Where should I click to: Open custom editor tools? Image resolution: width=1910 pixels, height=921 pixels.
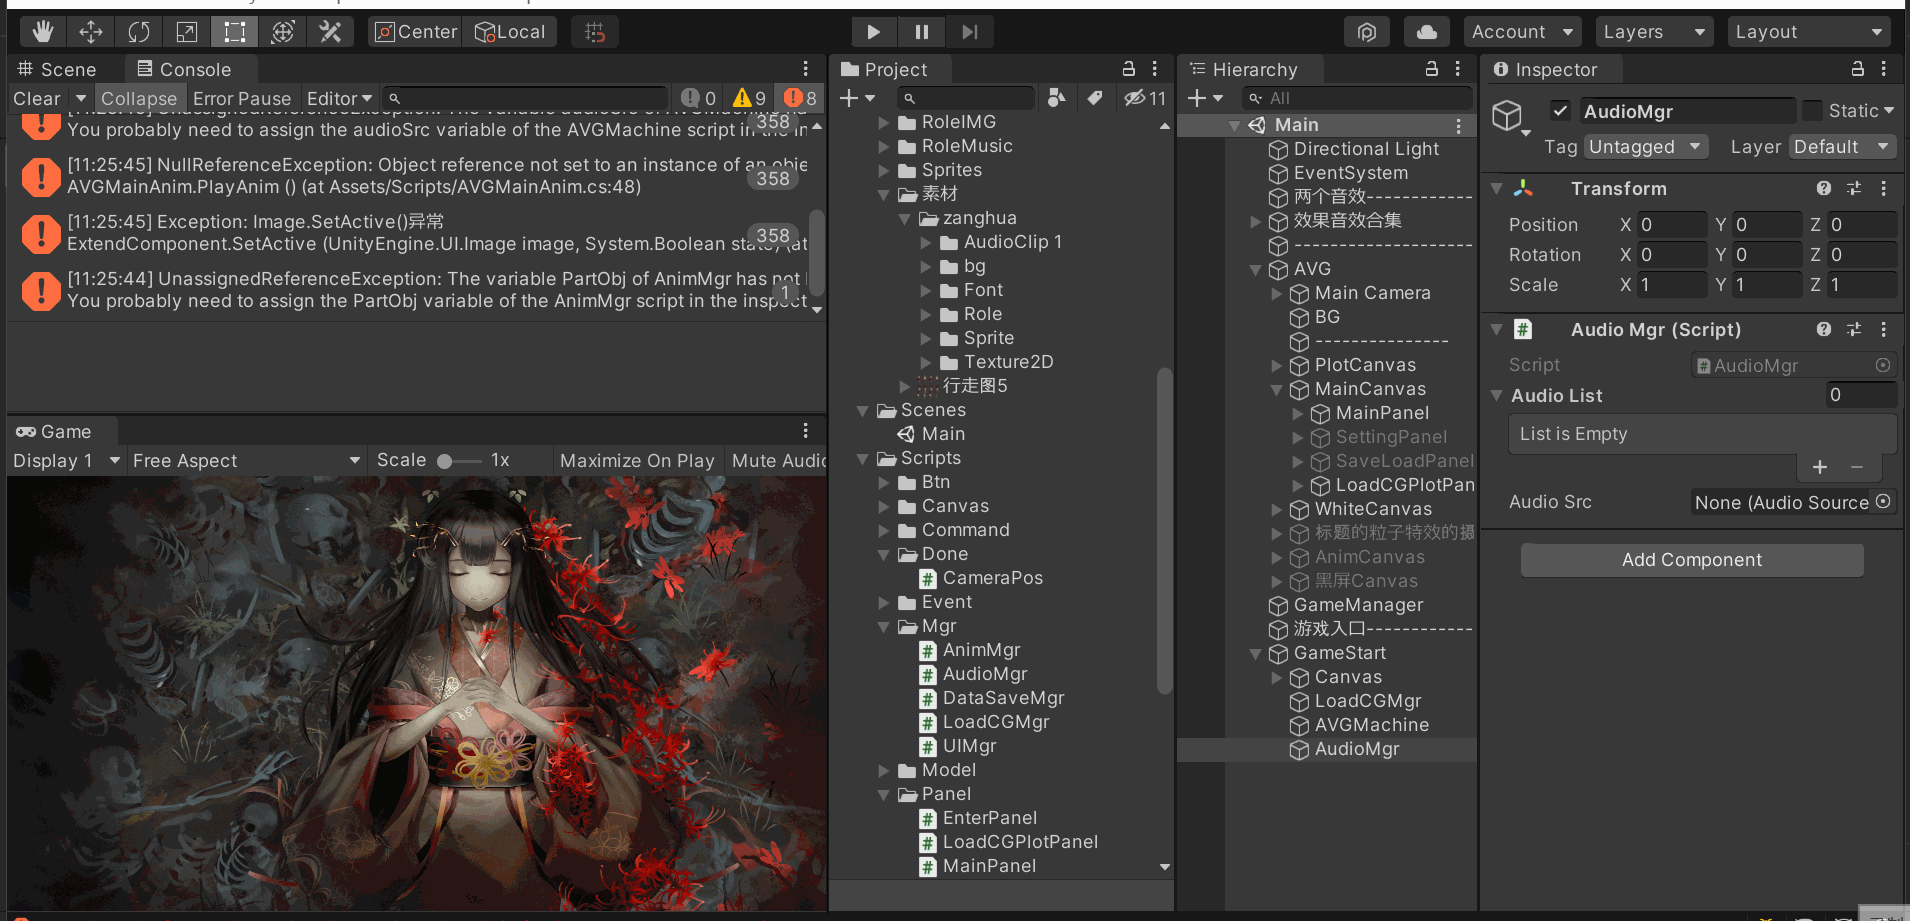coord(330,32)
